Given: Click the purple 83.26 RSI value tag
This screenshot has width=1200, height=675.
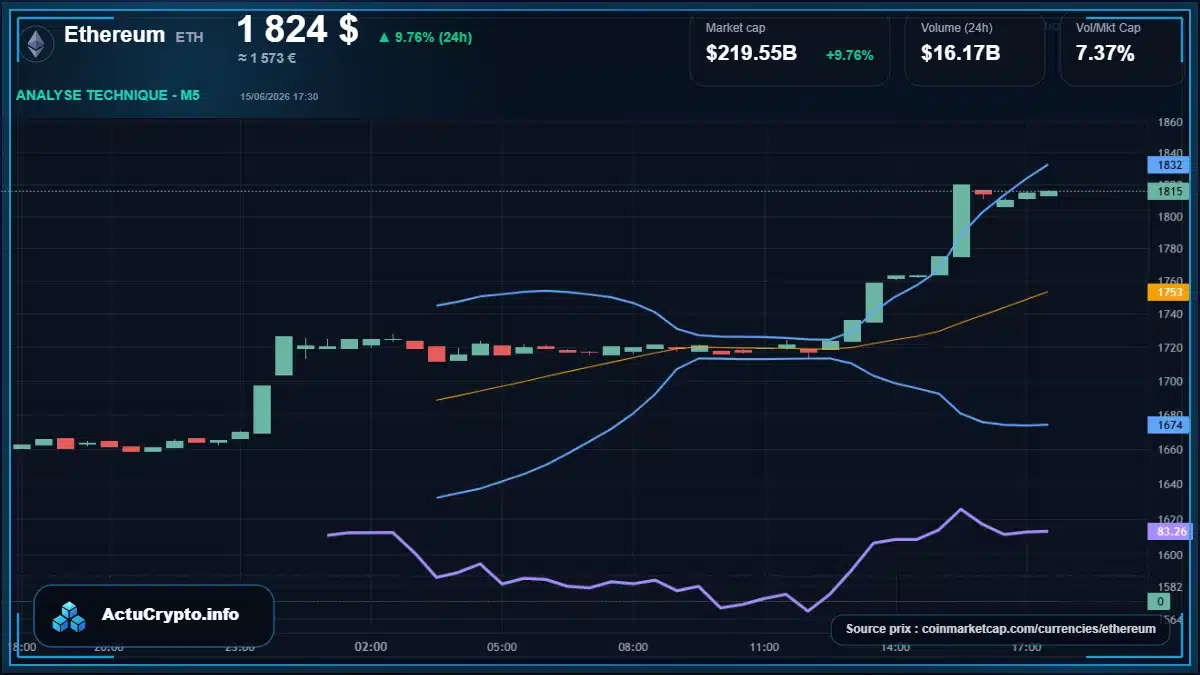Looking at the screenshot, I should 1169,531.
